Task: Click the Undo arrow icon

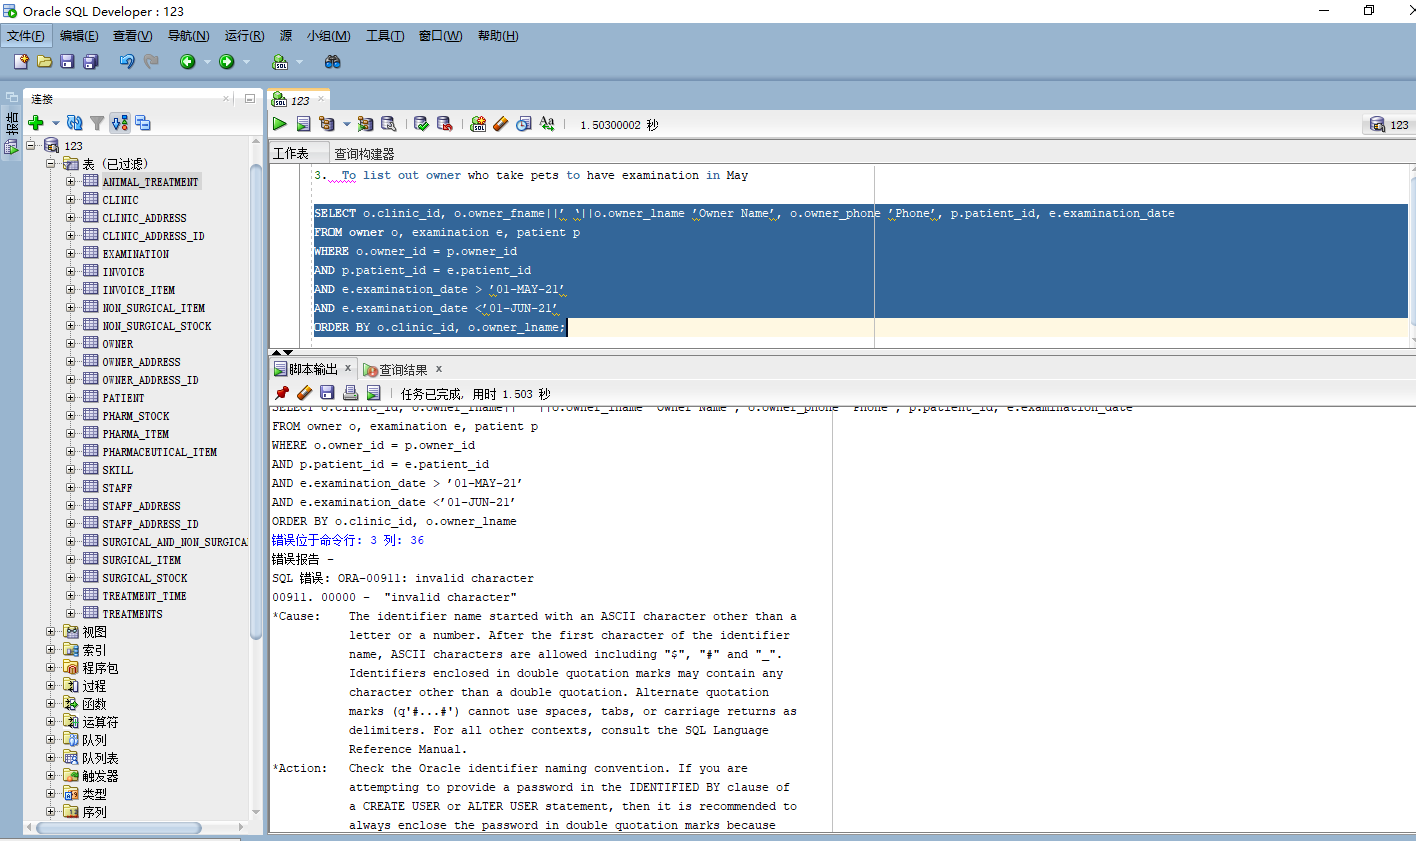Action: tap(127, 62)
